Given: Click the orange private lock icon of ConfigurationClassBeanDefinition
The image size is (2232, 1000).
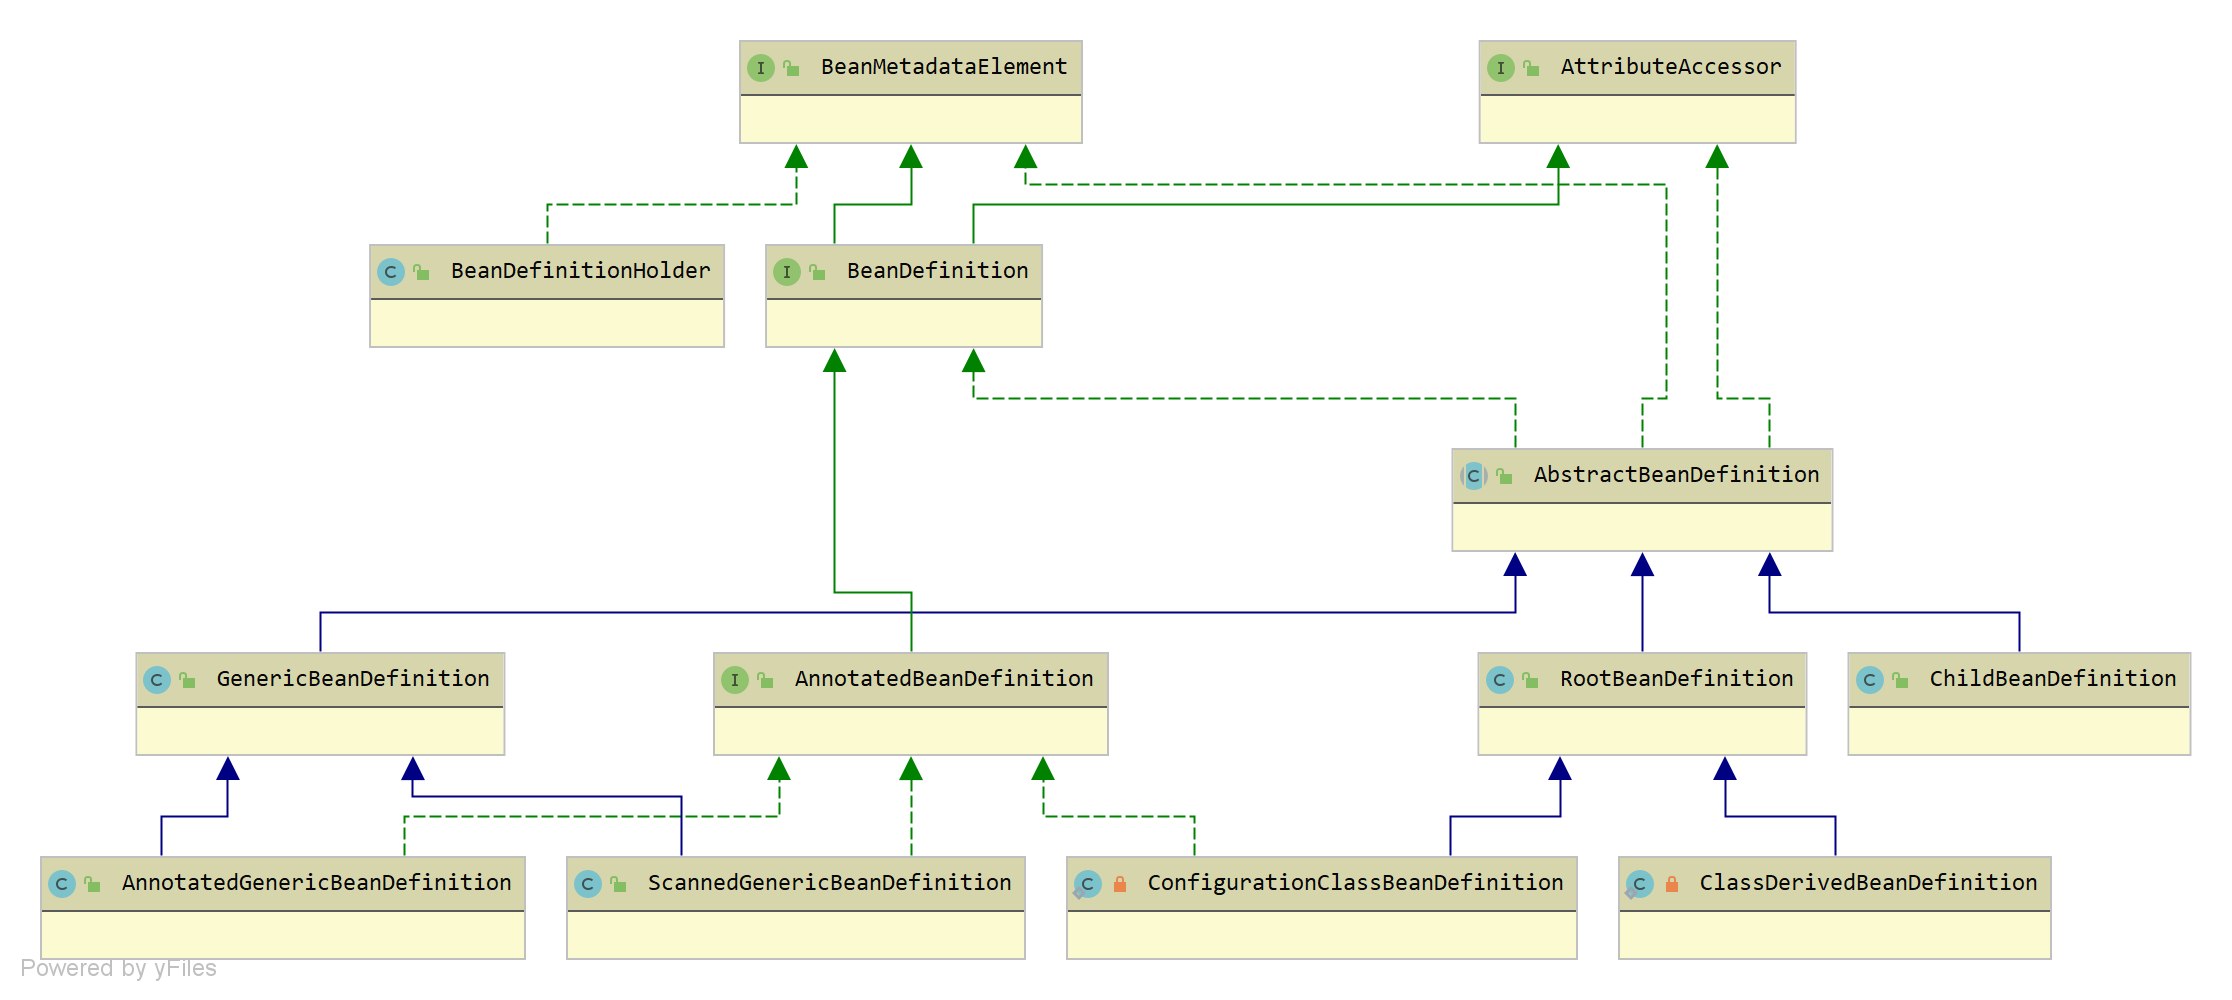Looking at the screenshot, I should (x=1120, y=884).
